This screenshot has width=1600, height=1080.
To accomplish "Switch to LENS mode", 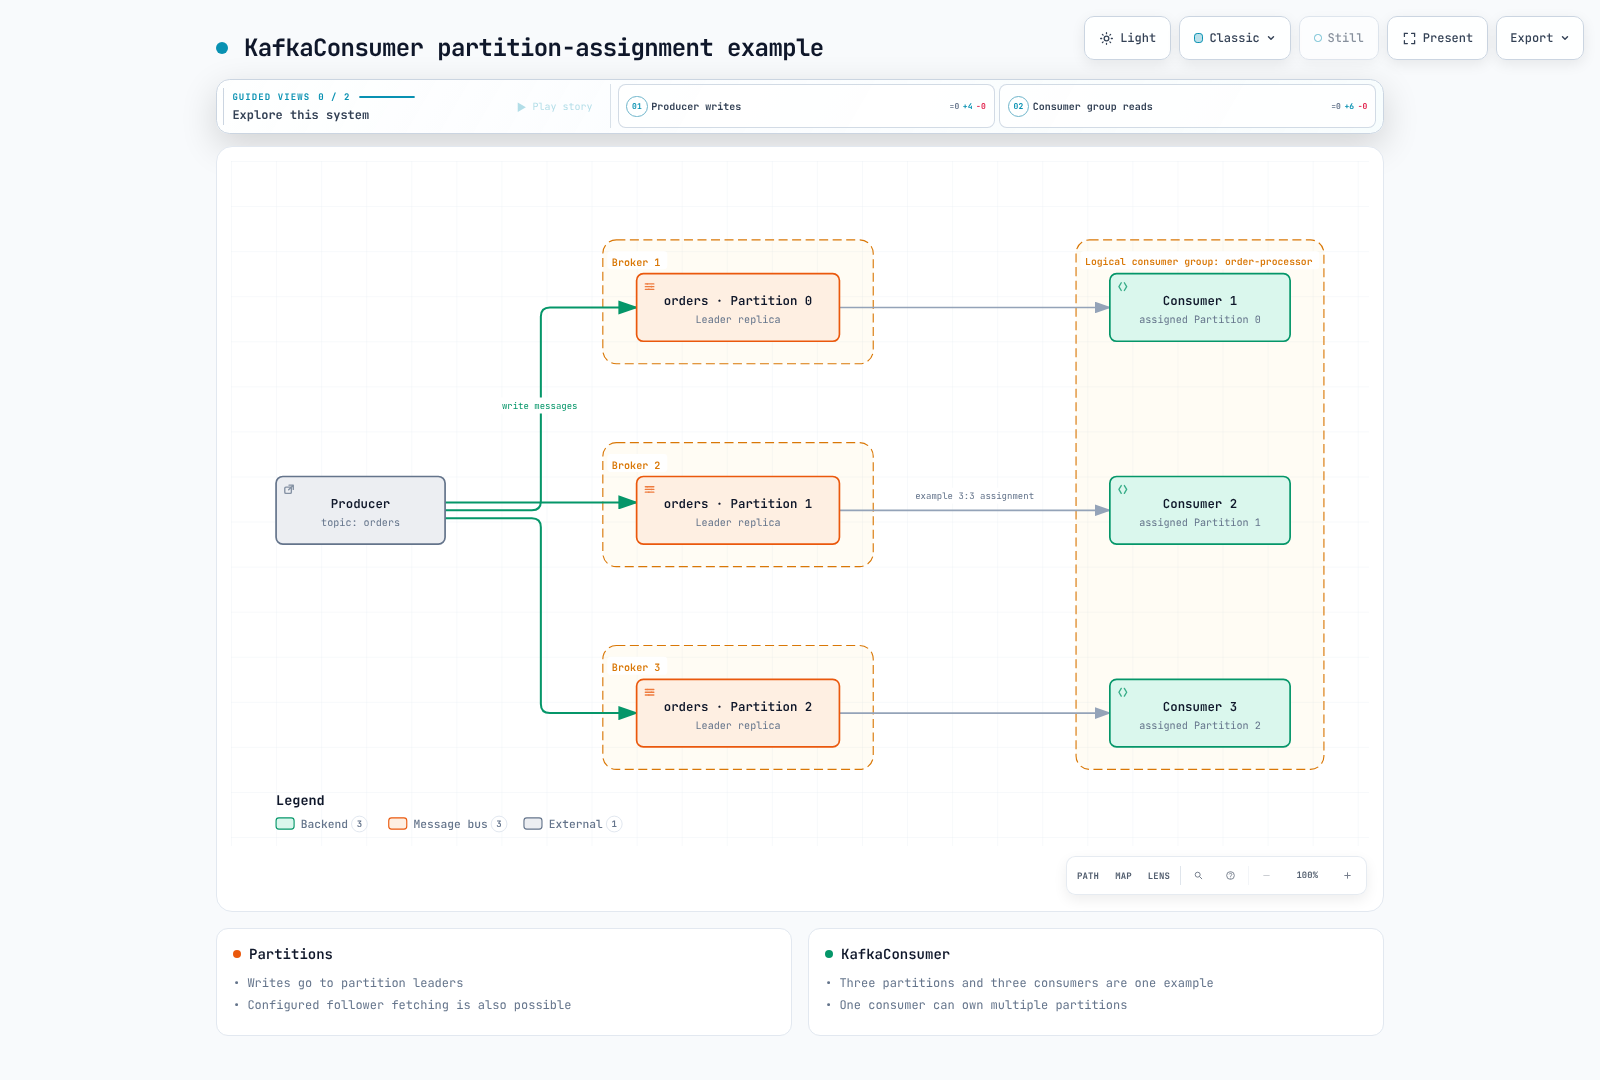I will pyautogui.click(x=1158, y=876).
